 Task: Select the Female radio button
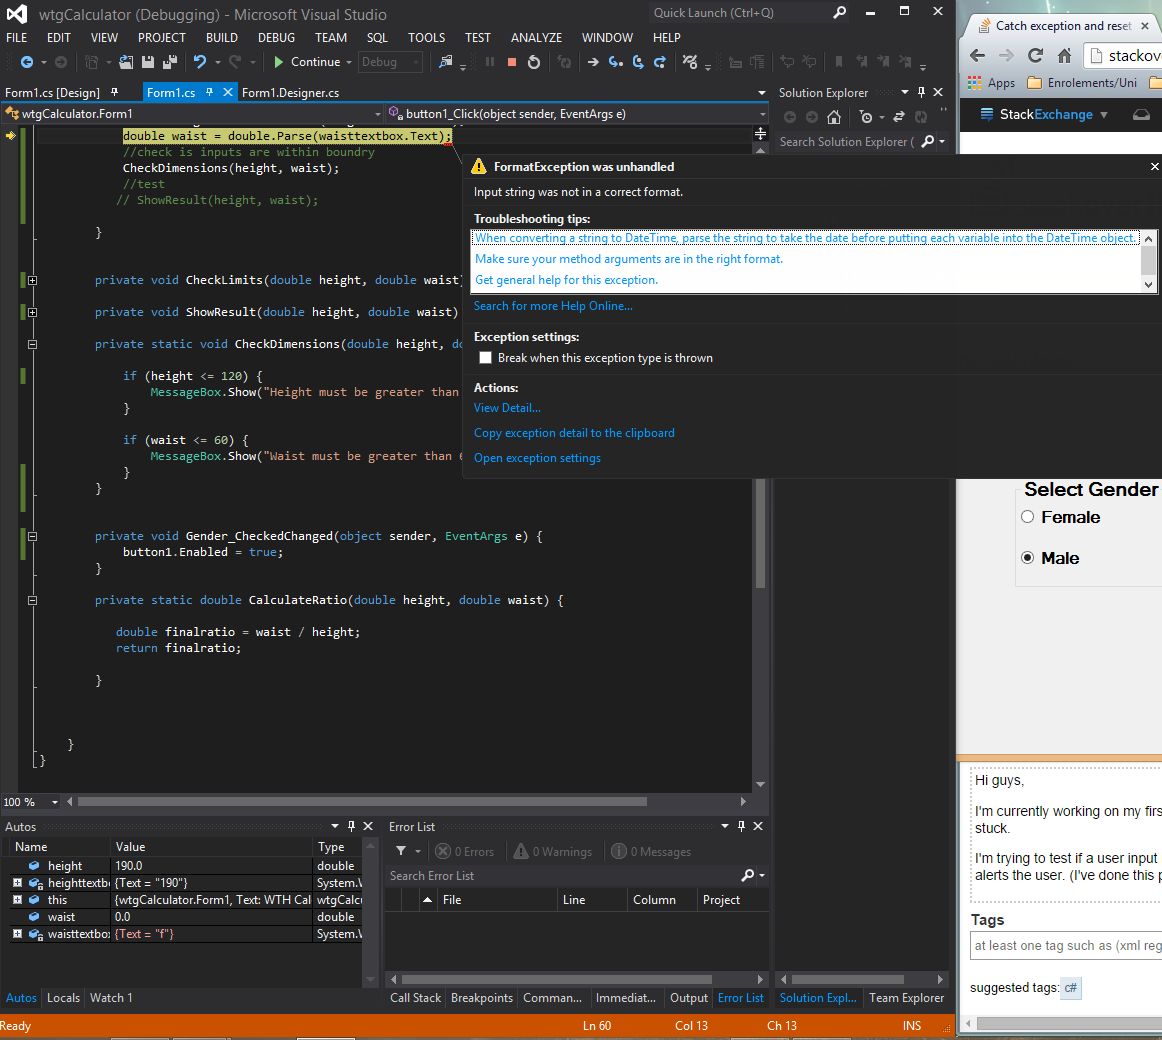1027,517
